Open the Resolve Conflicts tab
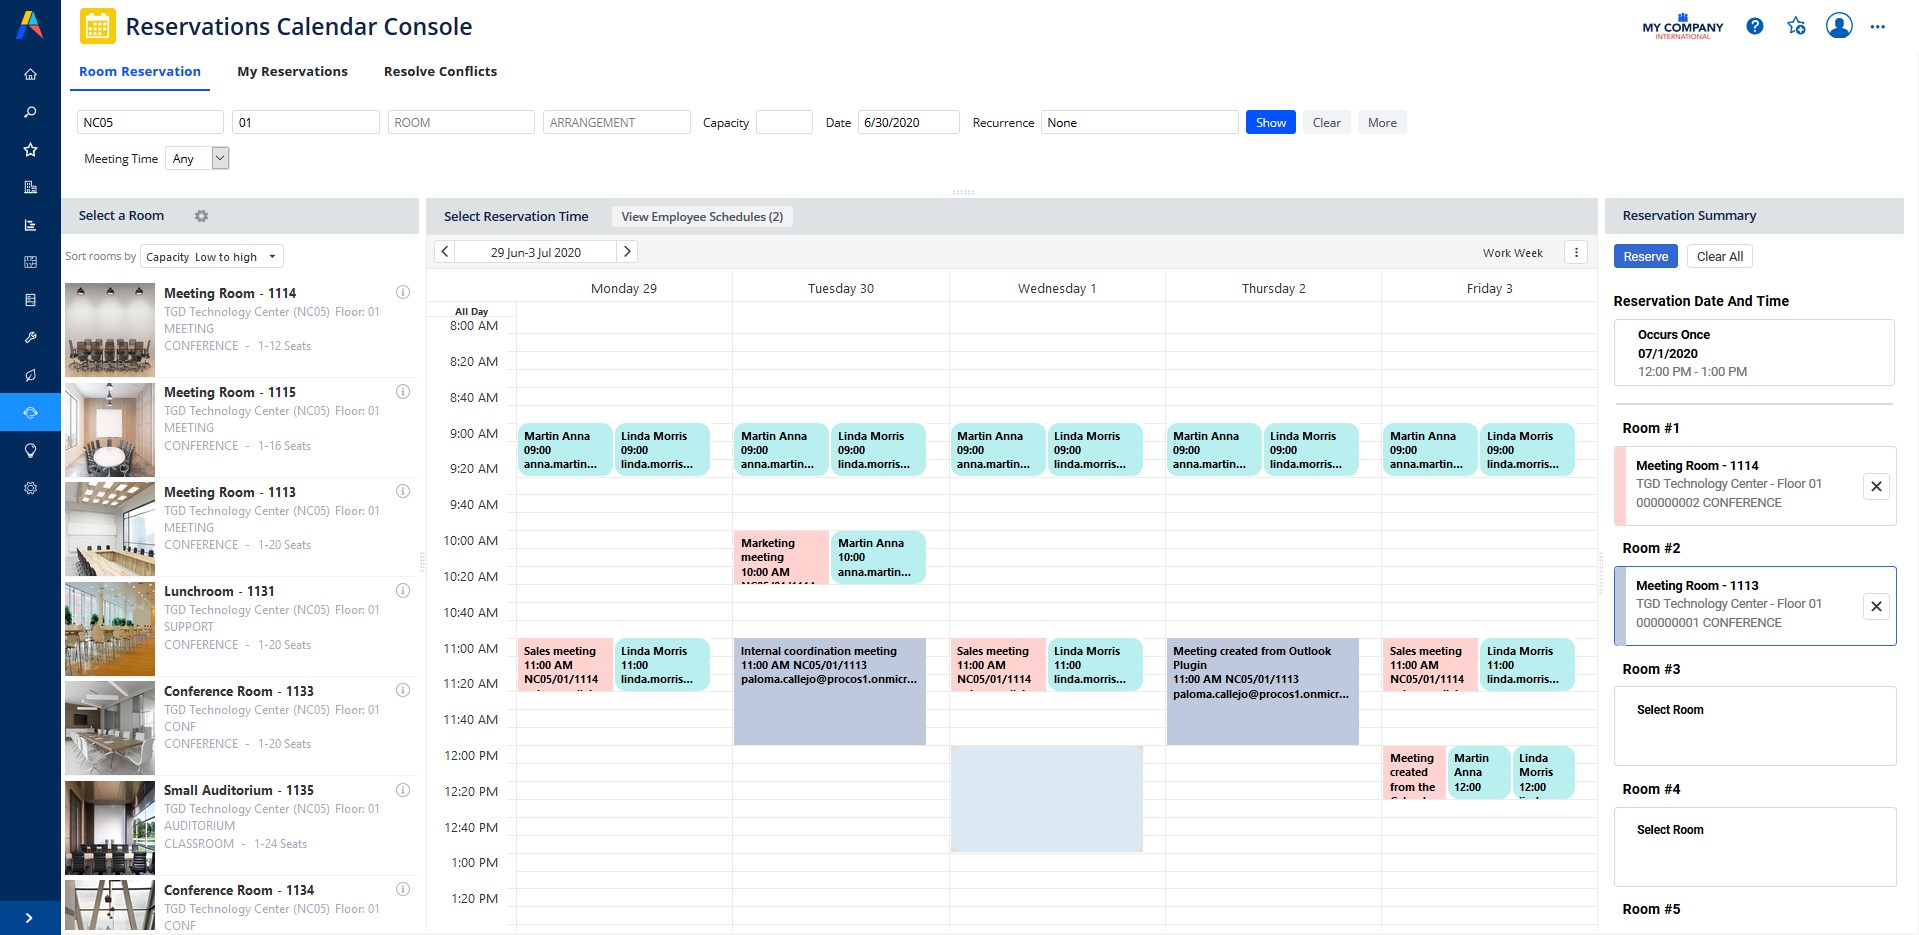Viewport: 1919px width, 935px height. click(x=440, y=72)
